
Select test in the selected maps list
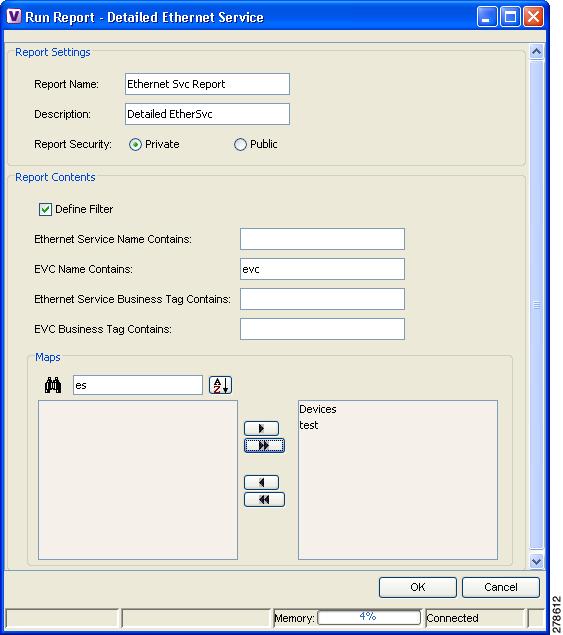click(309, 425)
